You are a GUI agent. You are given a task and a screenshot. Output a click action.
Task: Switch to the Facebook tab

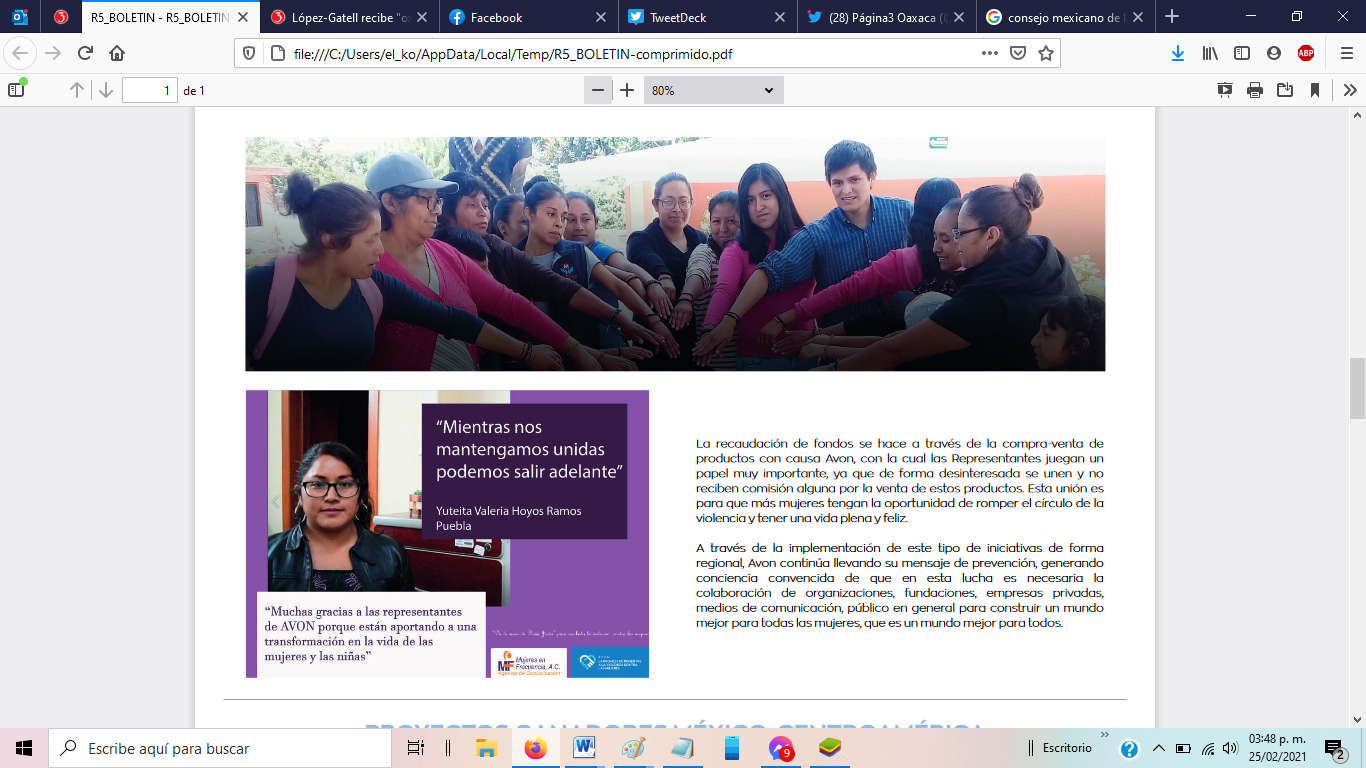(x=527, y=17)
